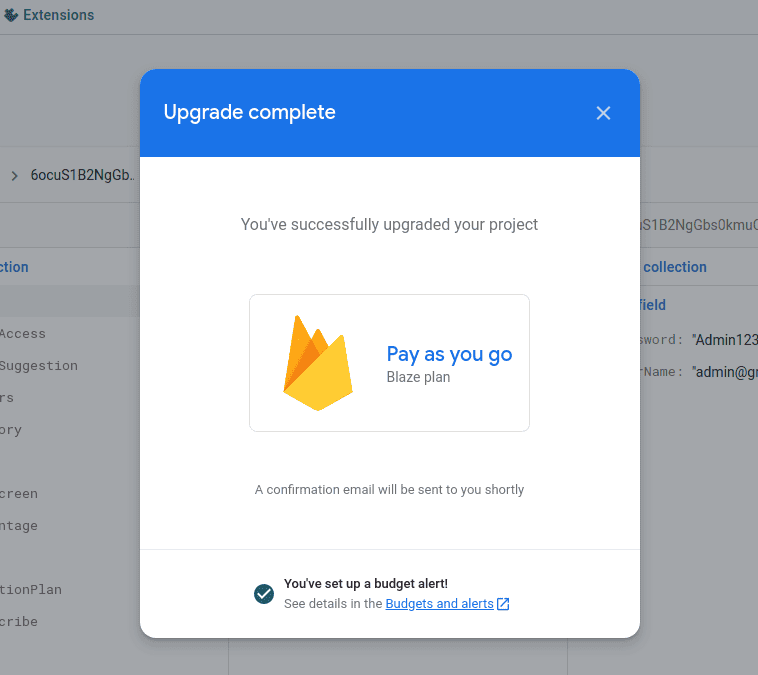758x675 pixels.
Task: Close the Upgrade complete dialog
Action: pyautogui.click(x=603, y=113)
